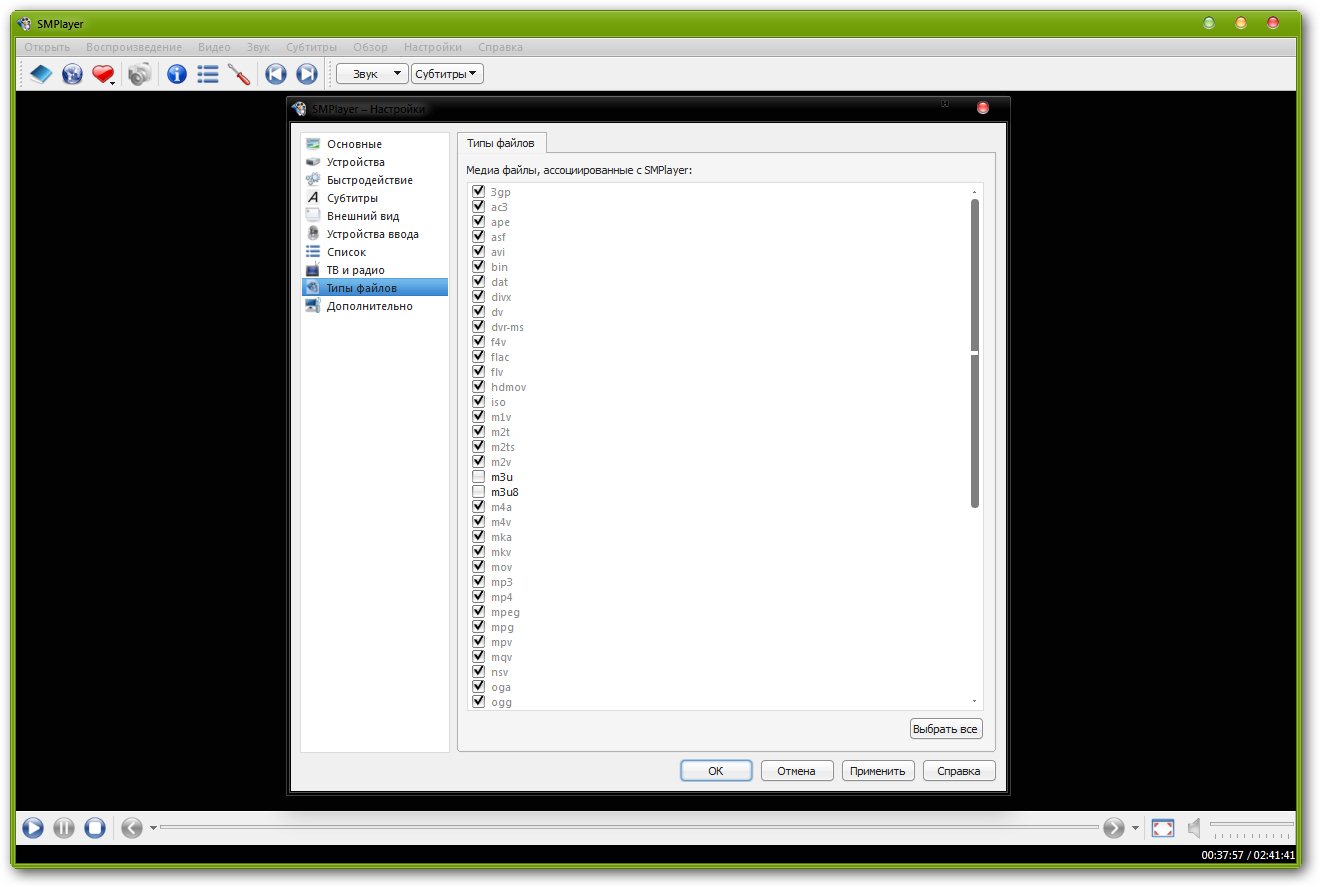Open the Обзор menu
1320x887 pixels.
pyautogui.click(x=370, y=47)
